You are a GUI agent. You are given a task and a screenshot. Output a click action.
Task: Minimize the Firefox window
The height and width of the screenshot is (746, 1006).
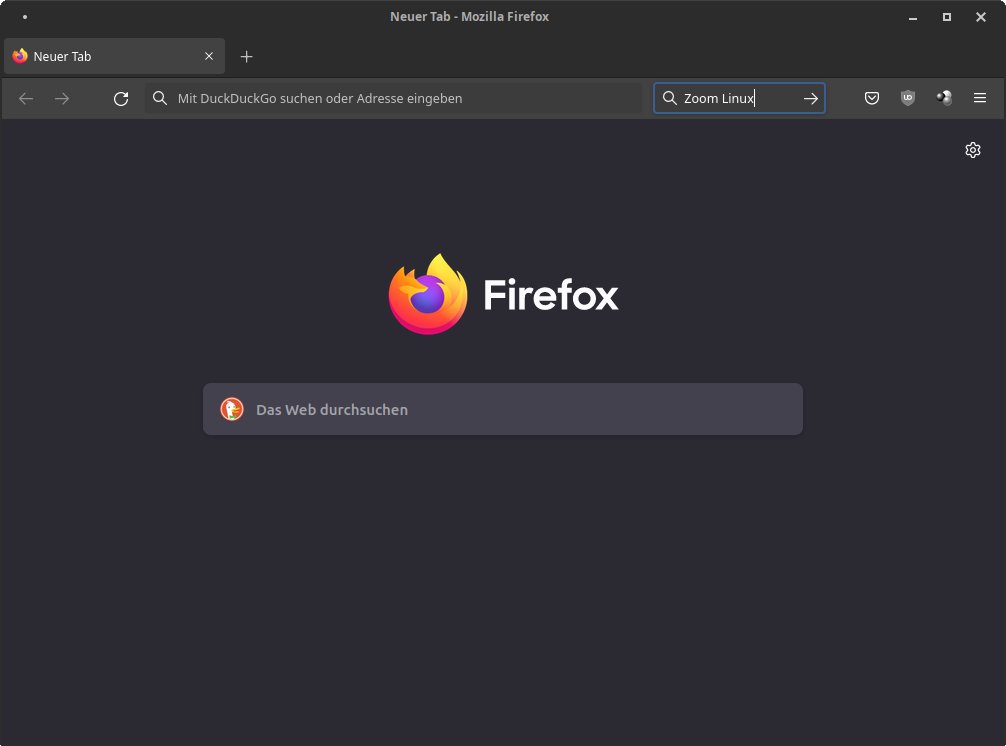coord(912,17)
